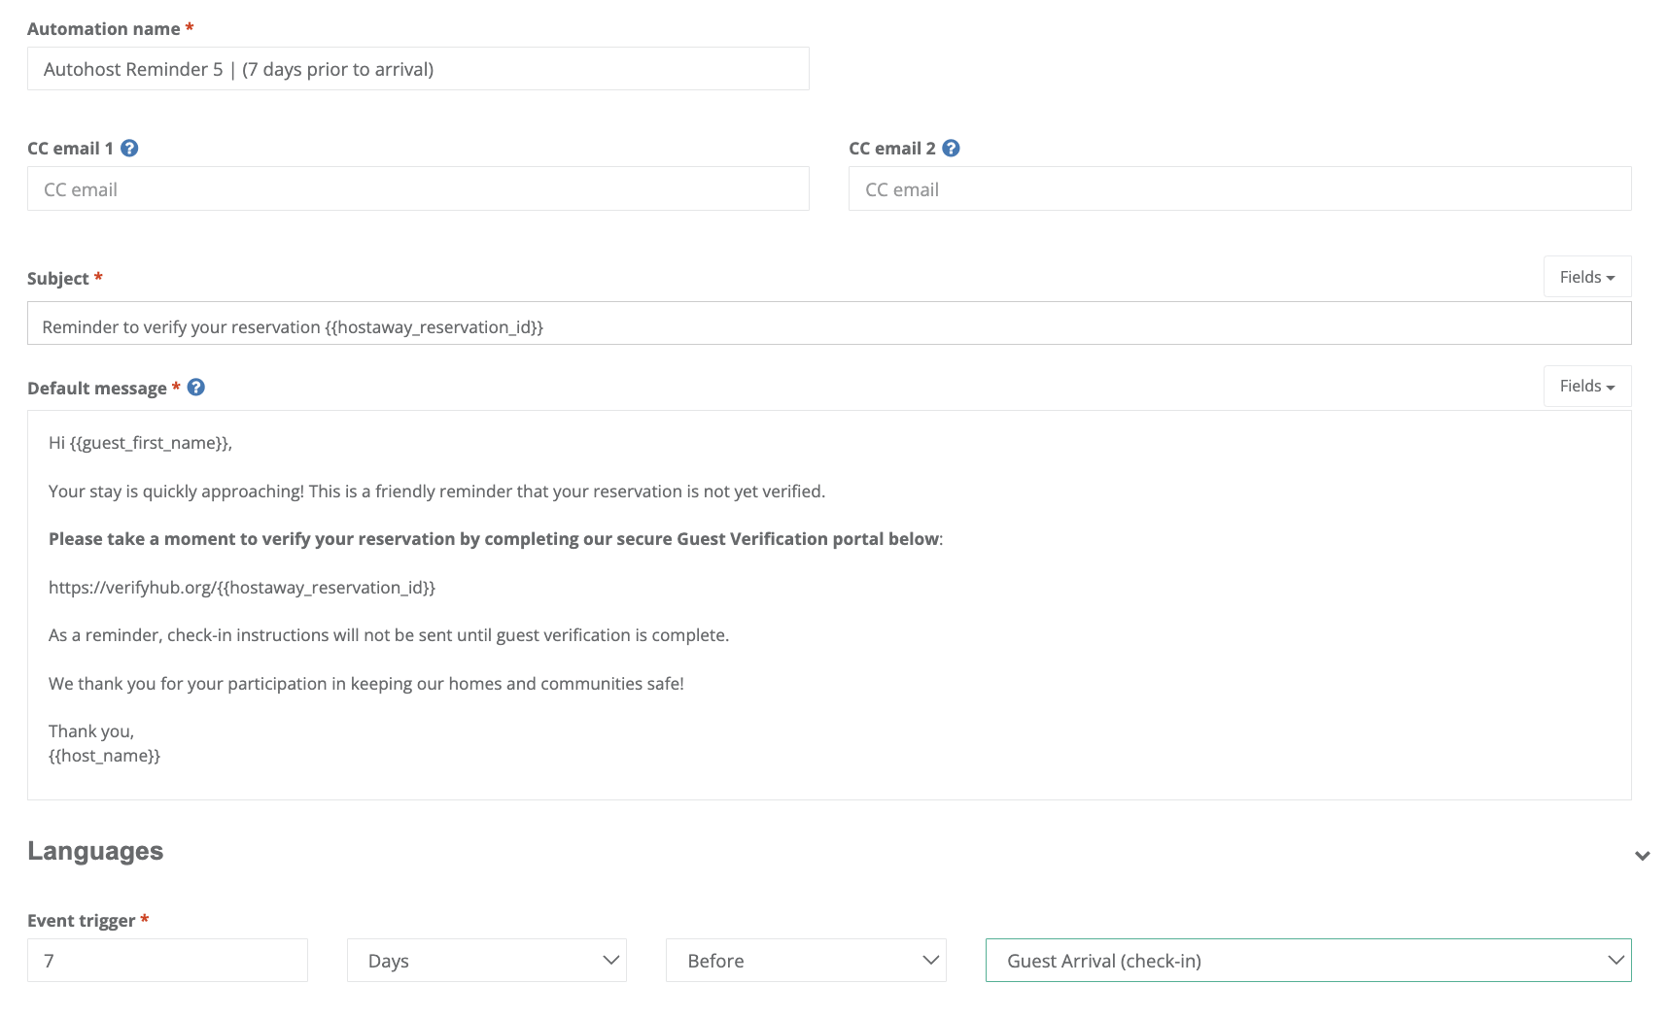Expand the Languages section chevron
1668x1018 pixels.
pyautogui.click(x=1641, y=855)
